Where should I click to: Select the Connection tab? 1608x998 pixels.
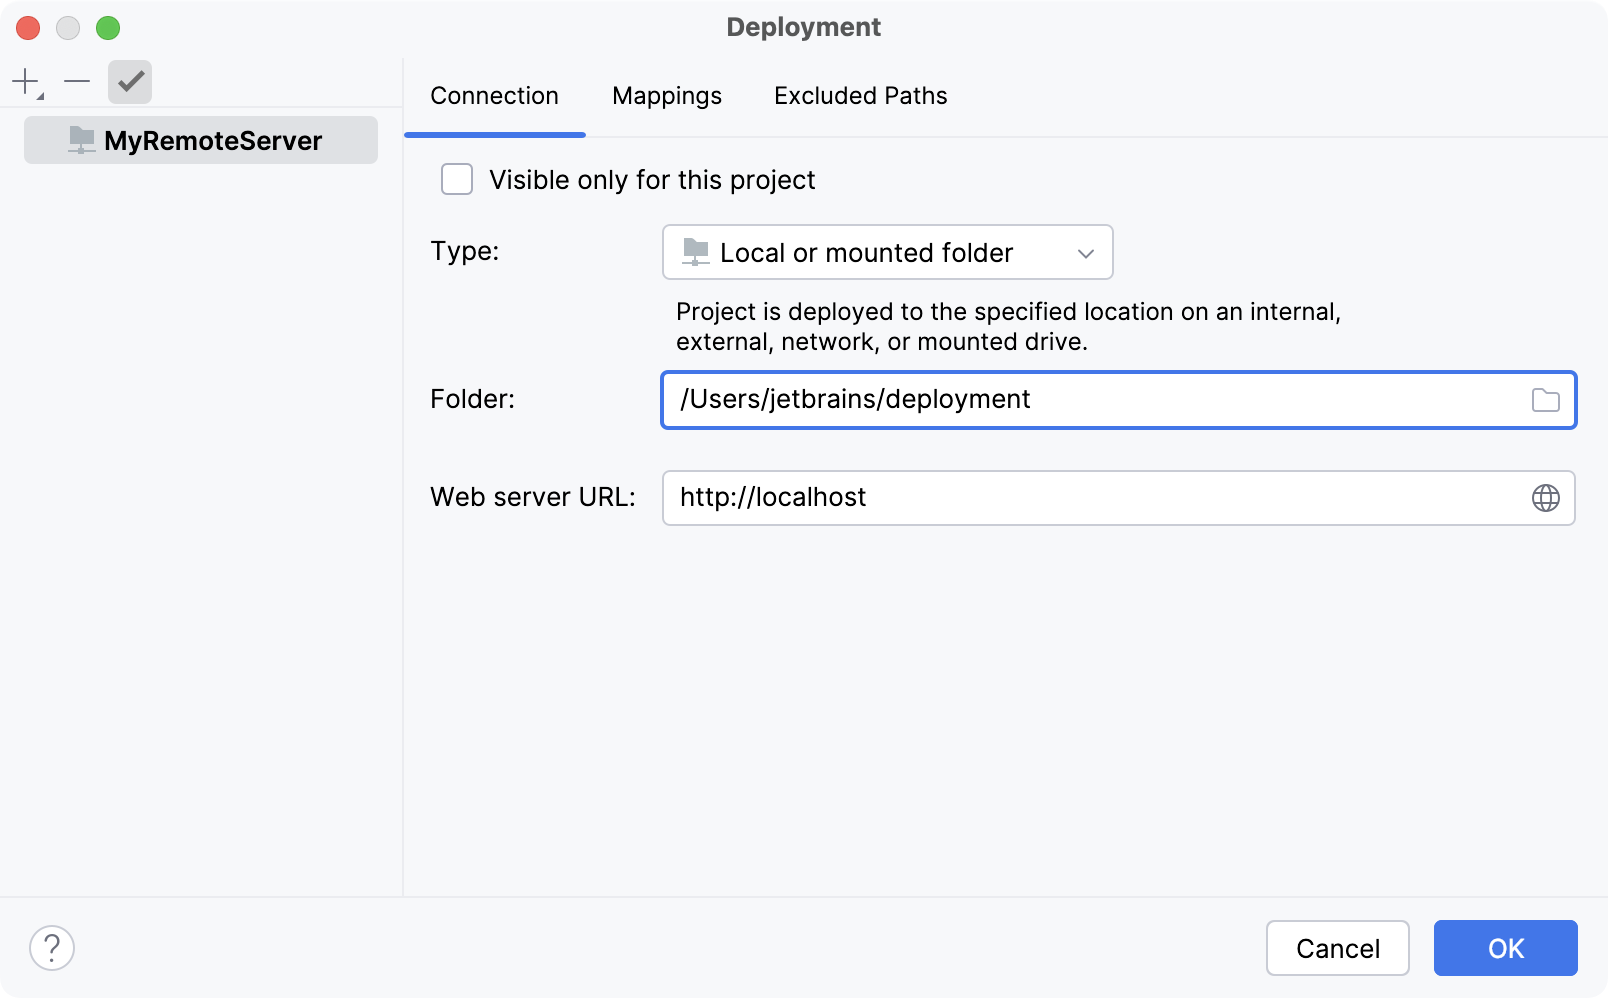pos(494,95)
